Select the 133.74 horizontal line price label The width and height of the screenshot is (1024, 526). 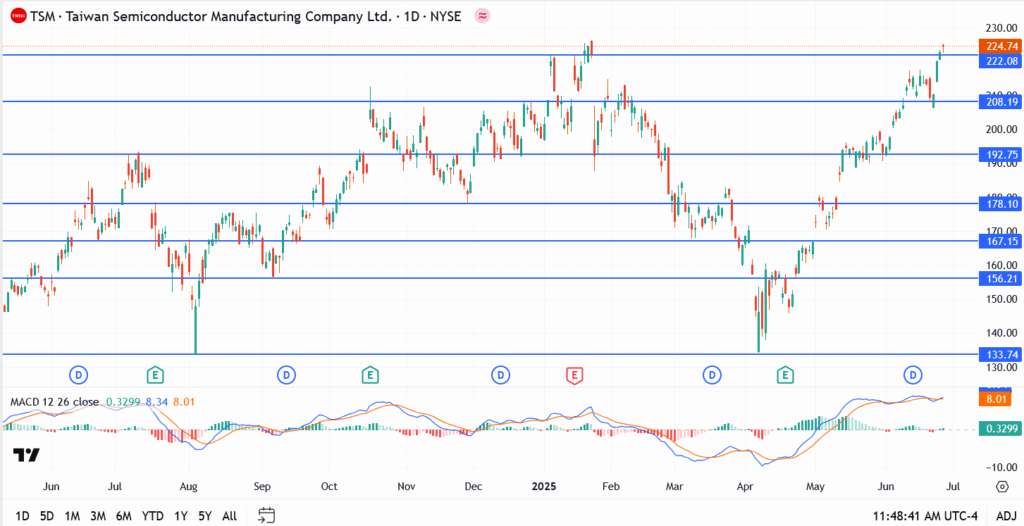coord(999,354)
